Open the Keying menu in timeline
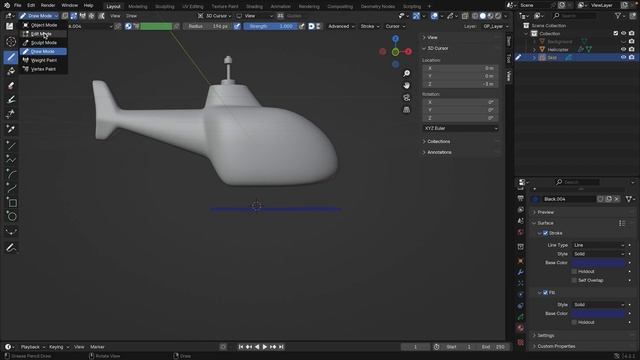The height and width of the screenshot is (360, 640). 59,347
